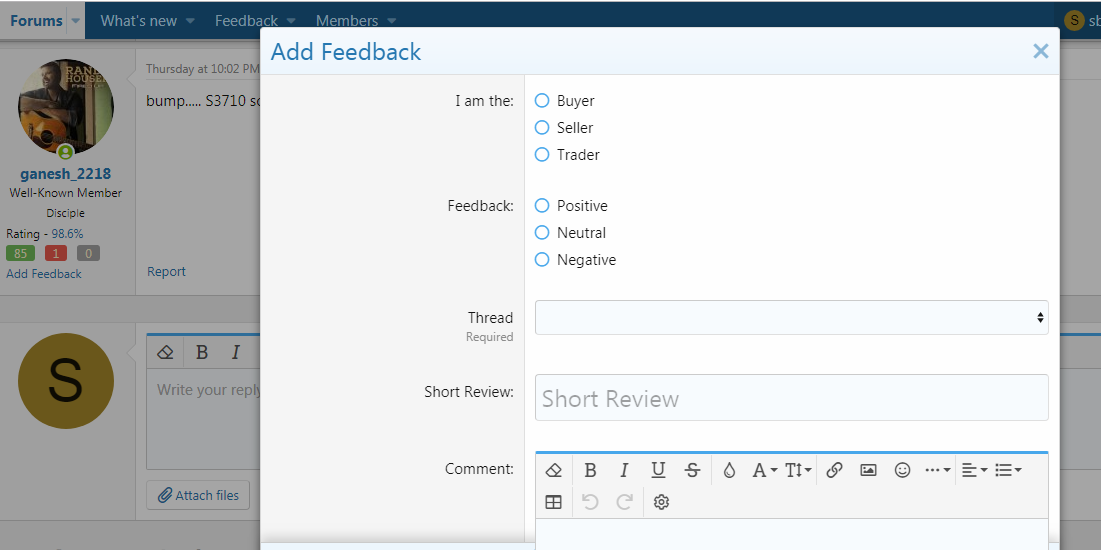
Task: Open the Text color droplet tool
Action: click(729, 470)
